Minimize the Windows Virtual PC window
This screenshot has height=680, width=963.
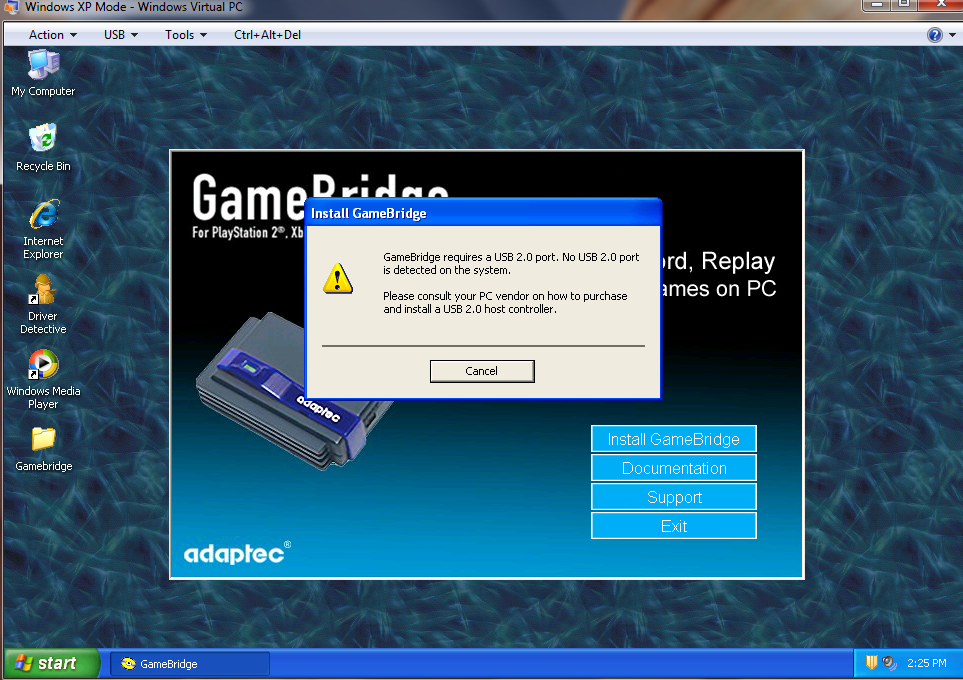tap(877, 5)
